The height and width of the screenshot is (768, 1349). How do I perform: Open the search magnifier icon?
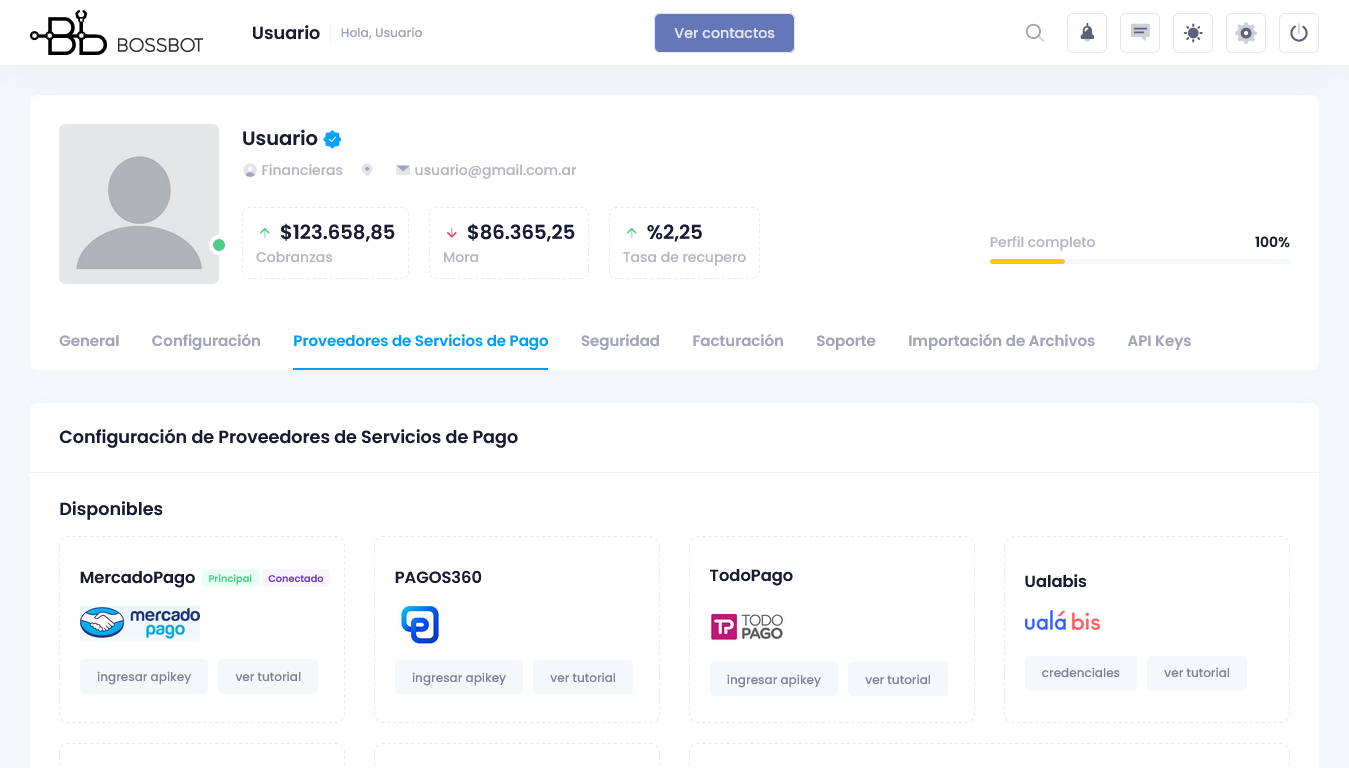click(x=1035, y=33)
